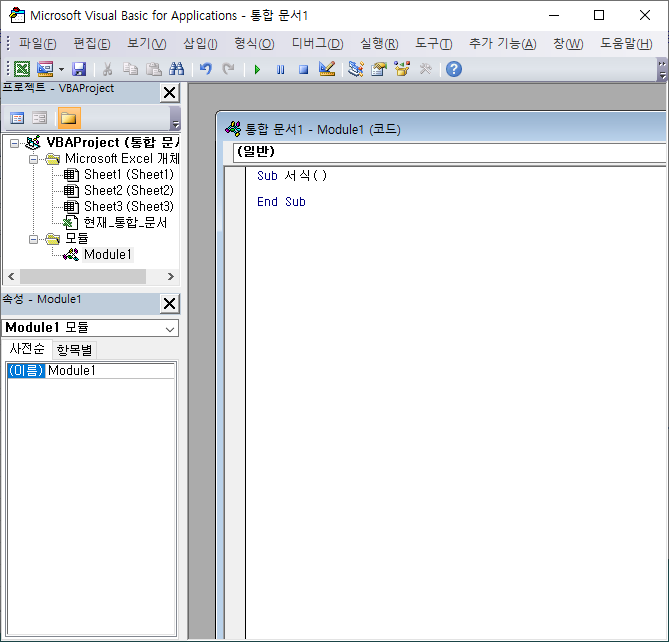Screen dimensions: 669x642
Task: Toggle Folders view in project pane
Action: point(69,118)
